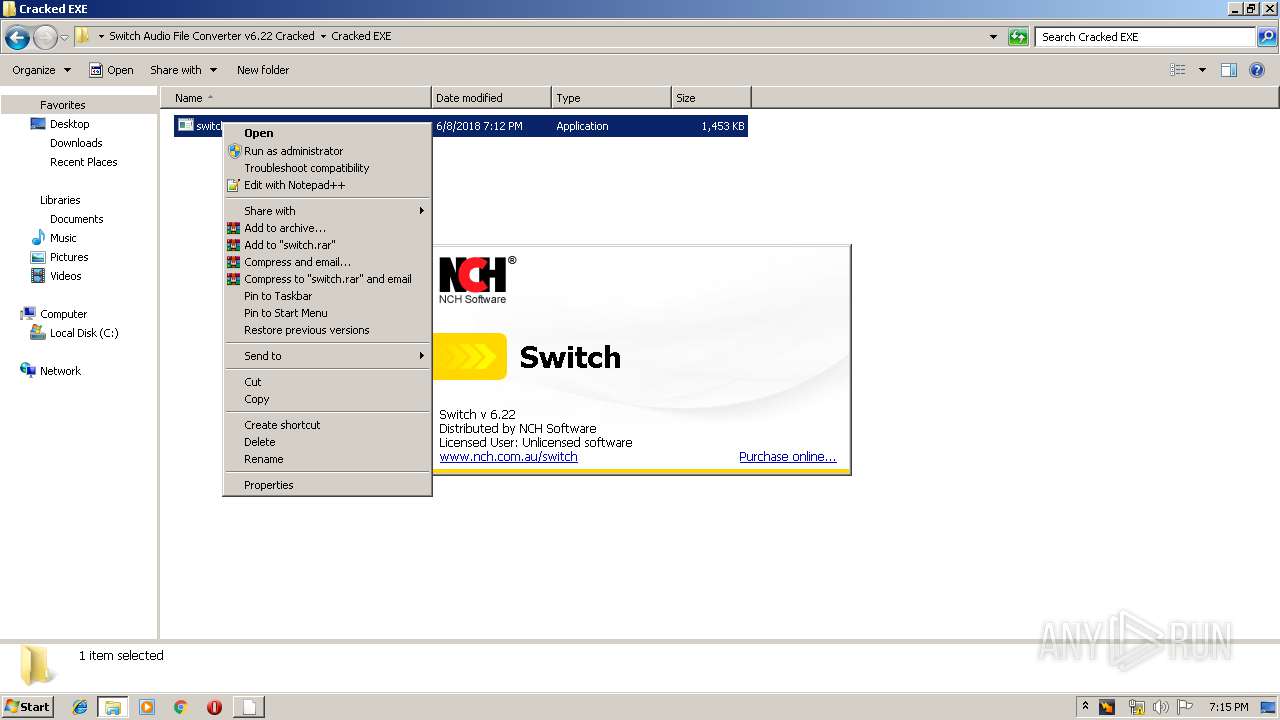
Task: Select the switch application file icon
Action: coord(185,125)
